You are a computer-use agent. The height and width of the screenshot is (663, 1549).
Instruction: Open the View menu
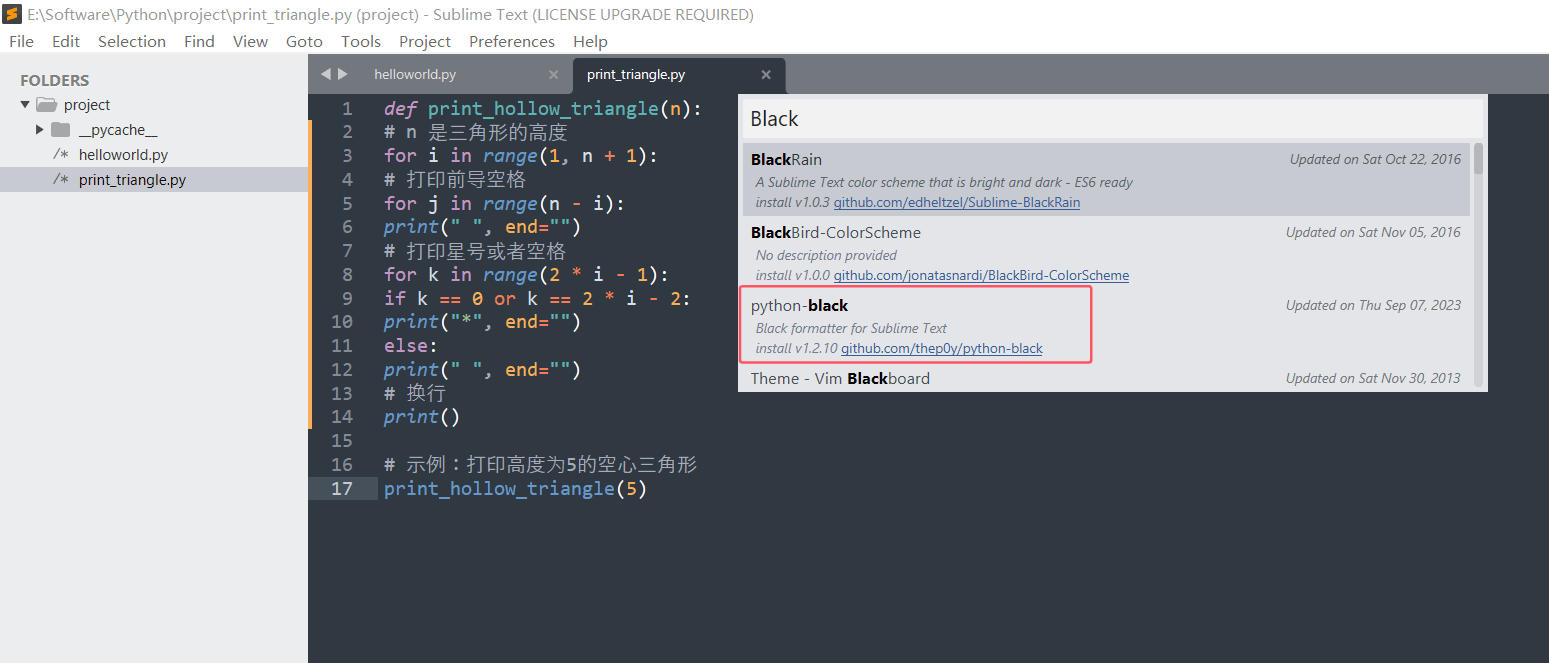pos(250,41)
